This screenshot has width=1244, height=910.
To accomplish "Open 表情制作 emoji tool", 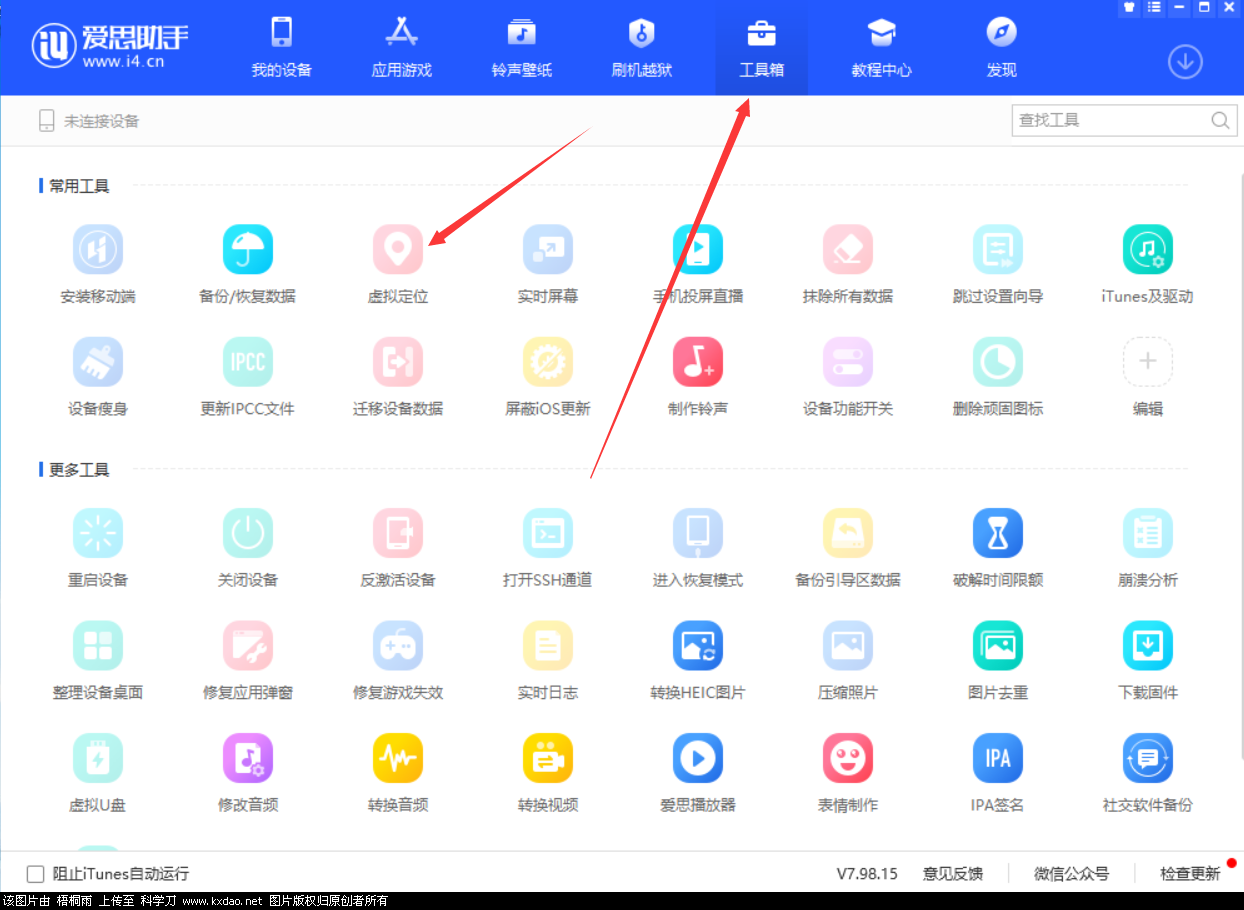I will click(848, 758).
